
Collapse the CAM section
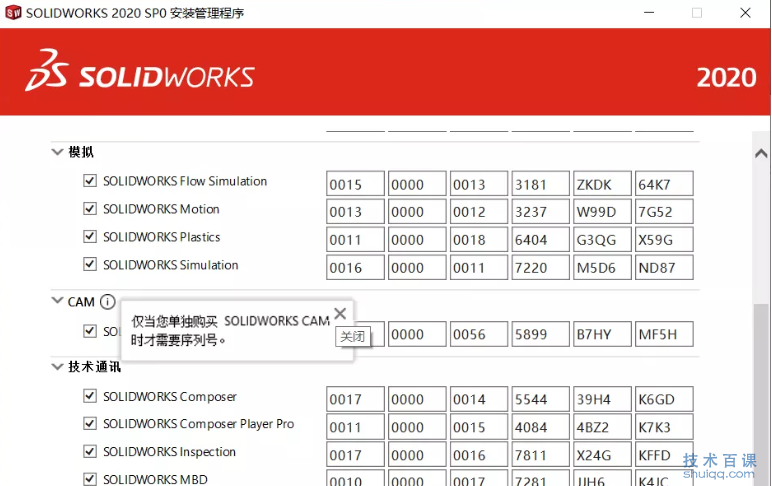[57, 300]
